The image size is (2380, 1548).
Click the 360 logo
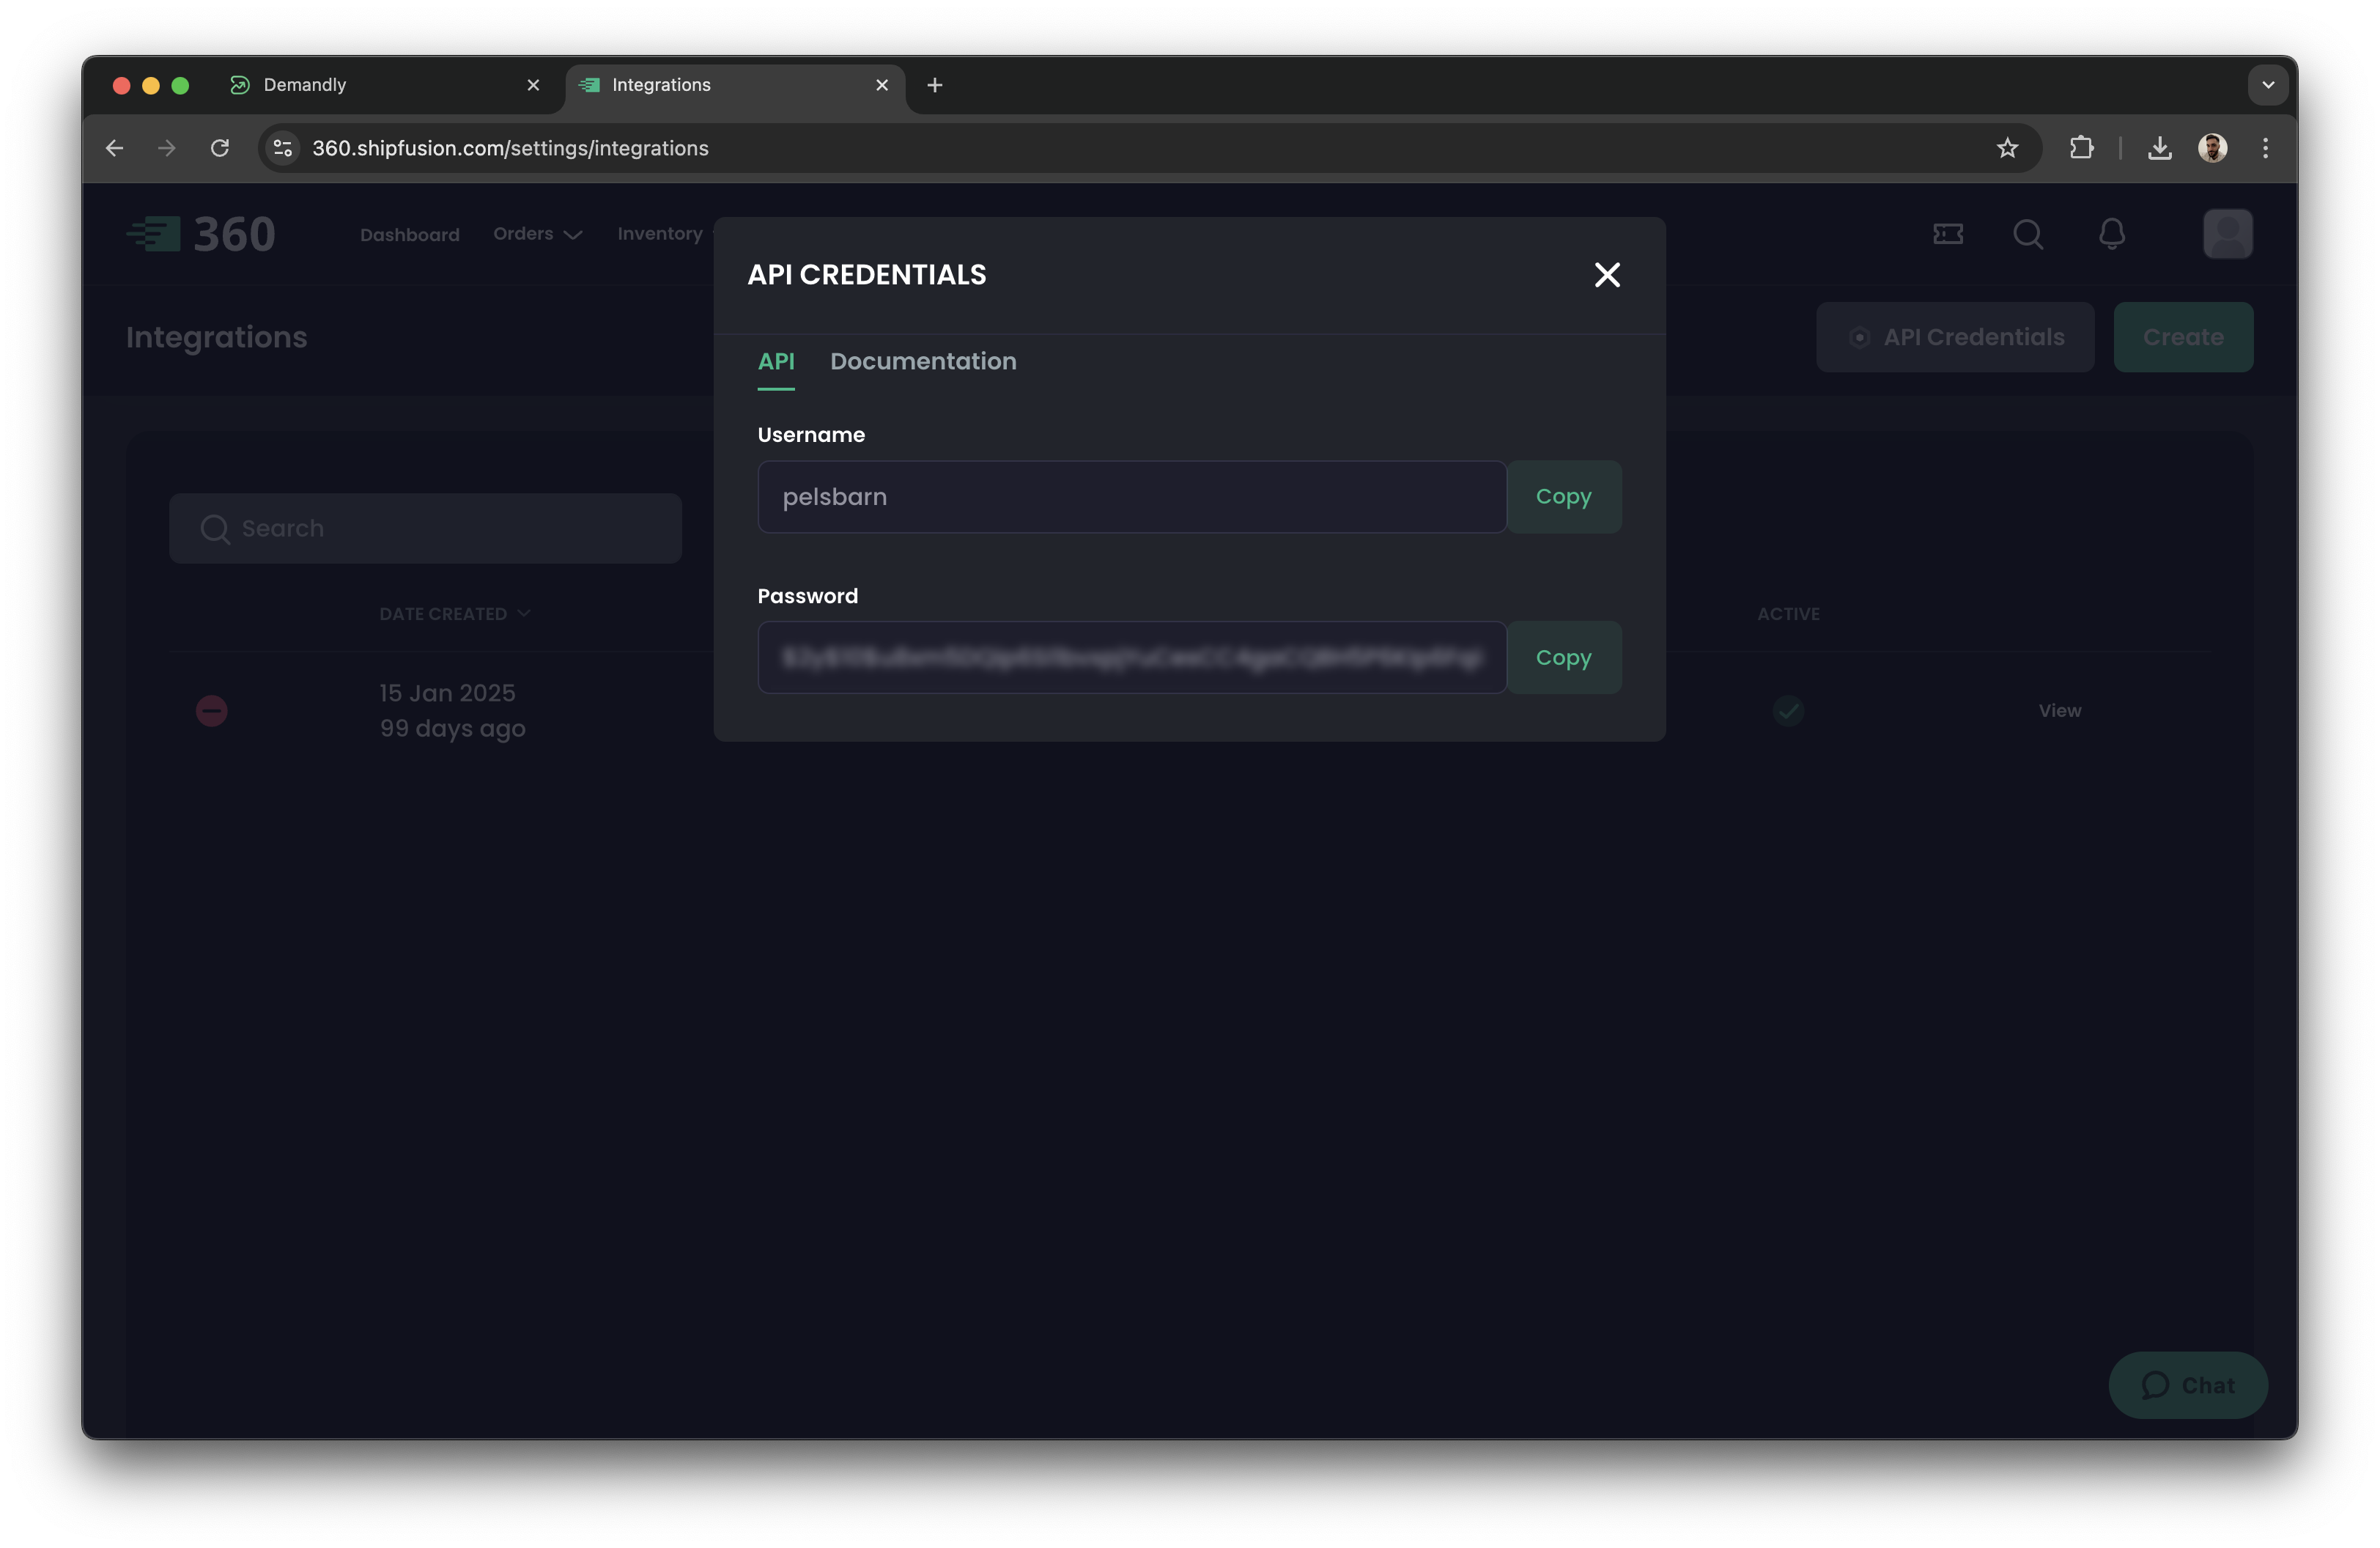(x=200, y=233)
